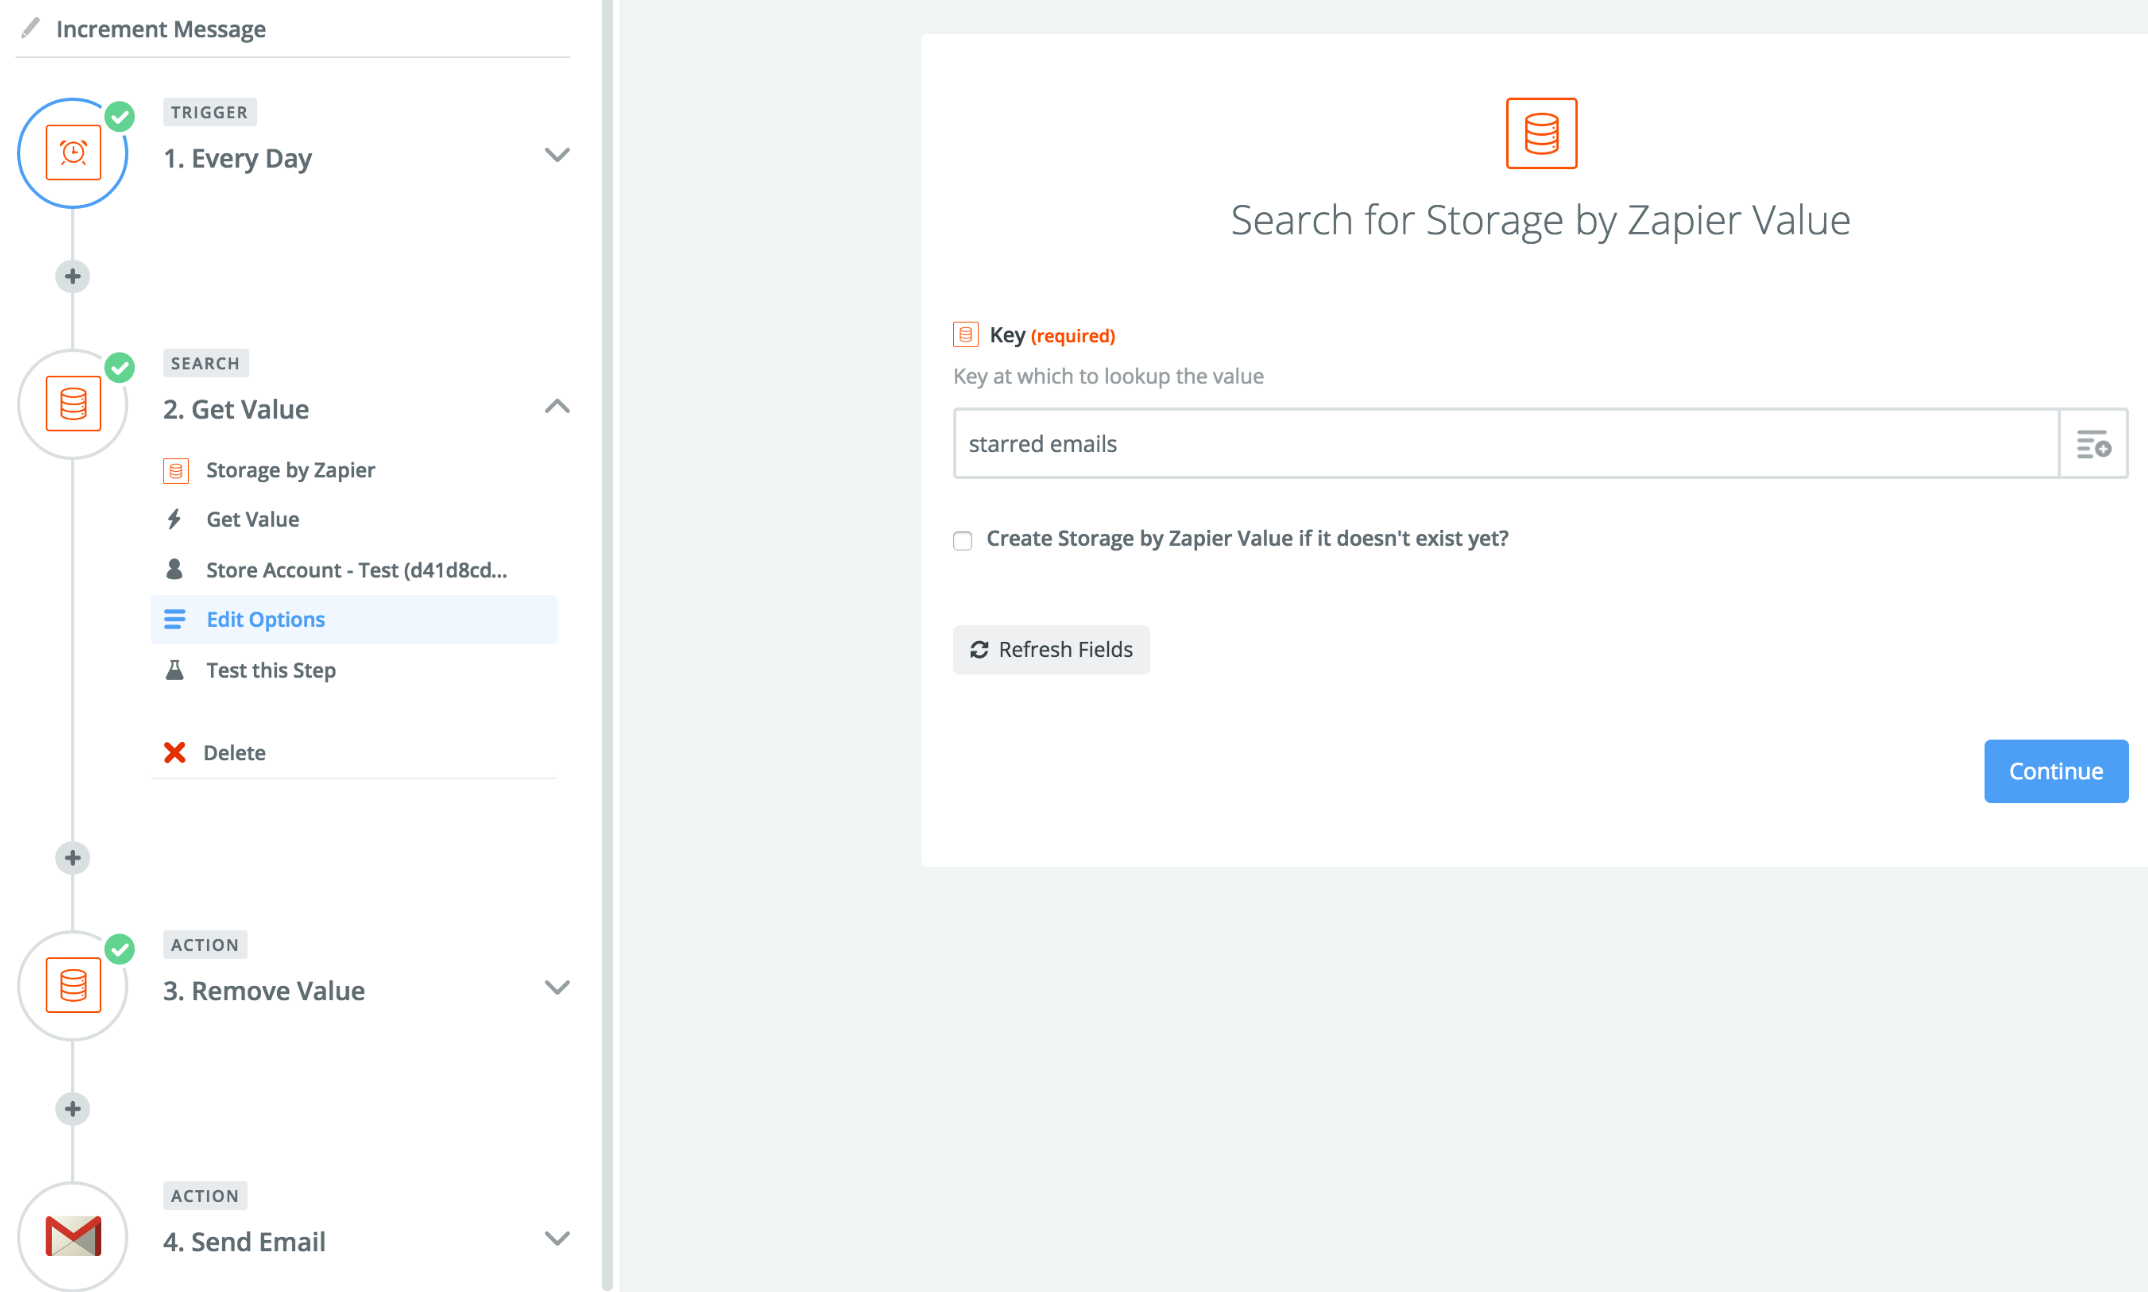Click the red X delete icon
The width and height of the screenshot is (2148, 1292).
click(175, 752)
